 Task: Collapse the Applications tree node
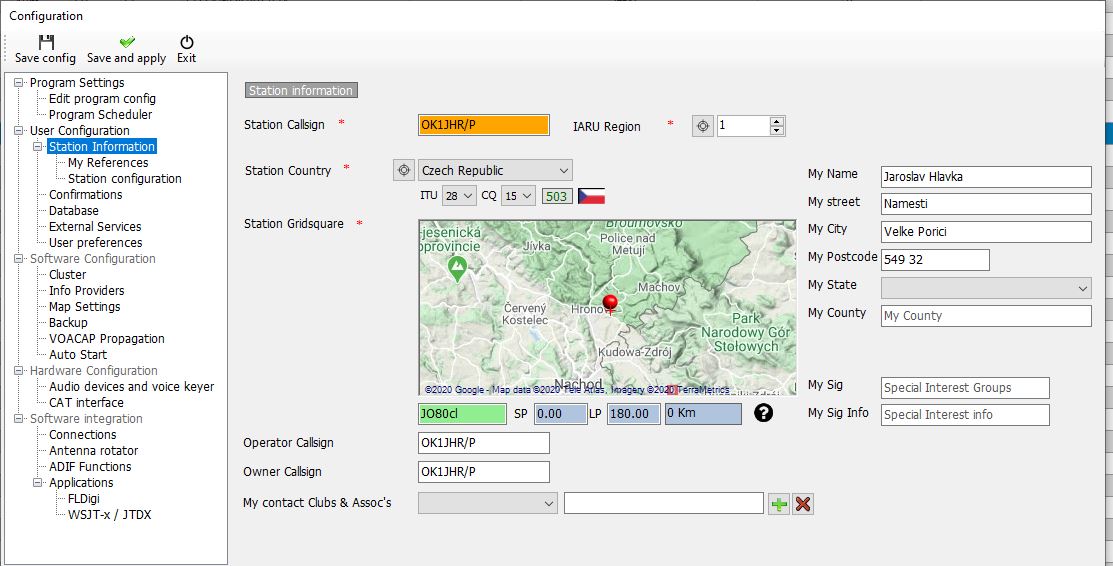click(38, 483)
